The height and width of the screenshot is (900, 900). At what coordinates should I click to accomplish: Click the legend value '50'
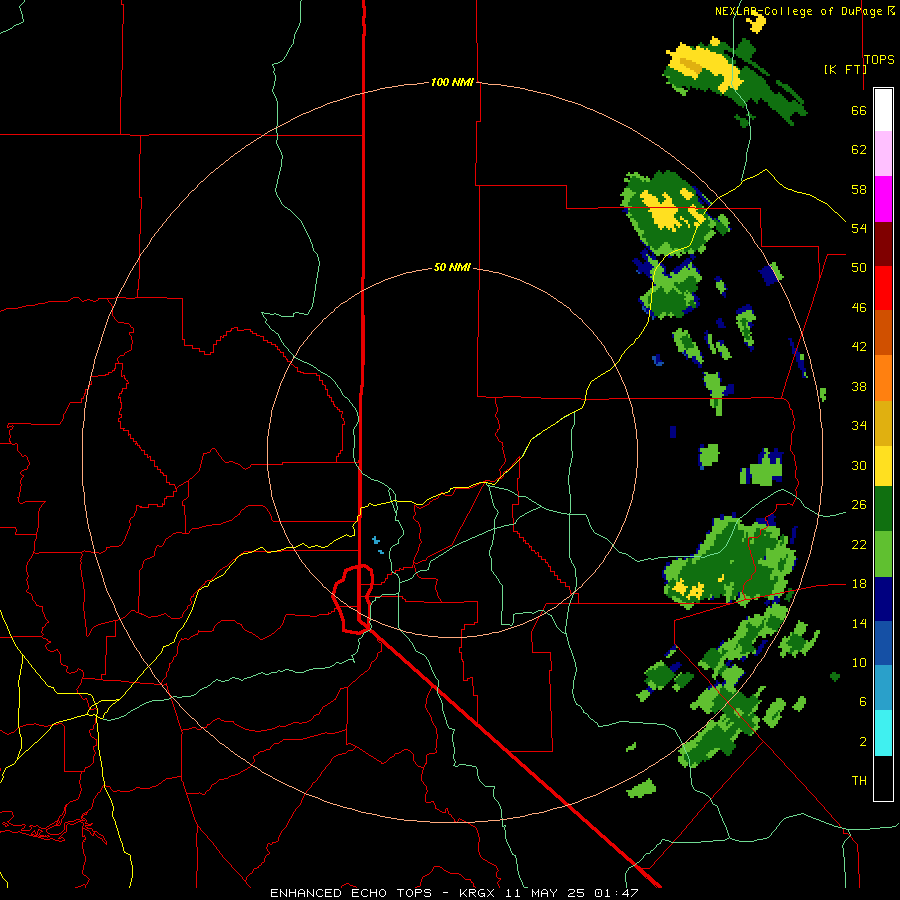click(x=859, y=268)
